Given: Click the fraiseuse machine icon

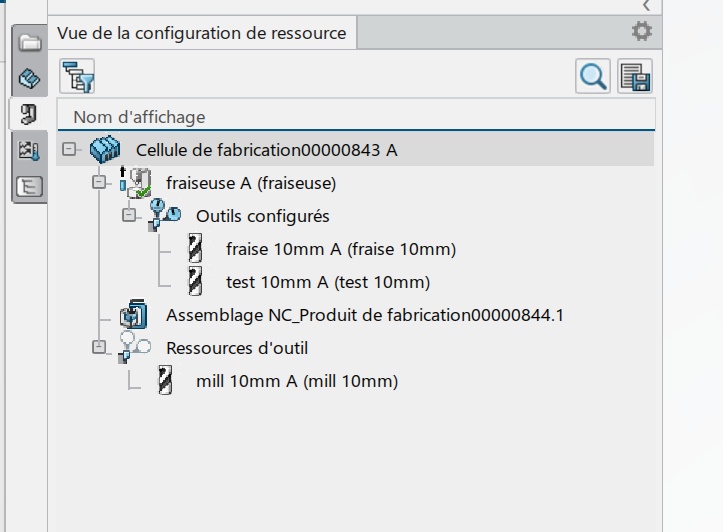Looking at the screenshot, I should click(136, 183).
